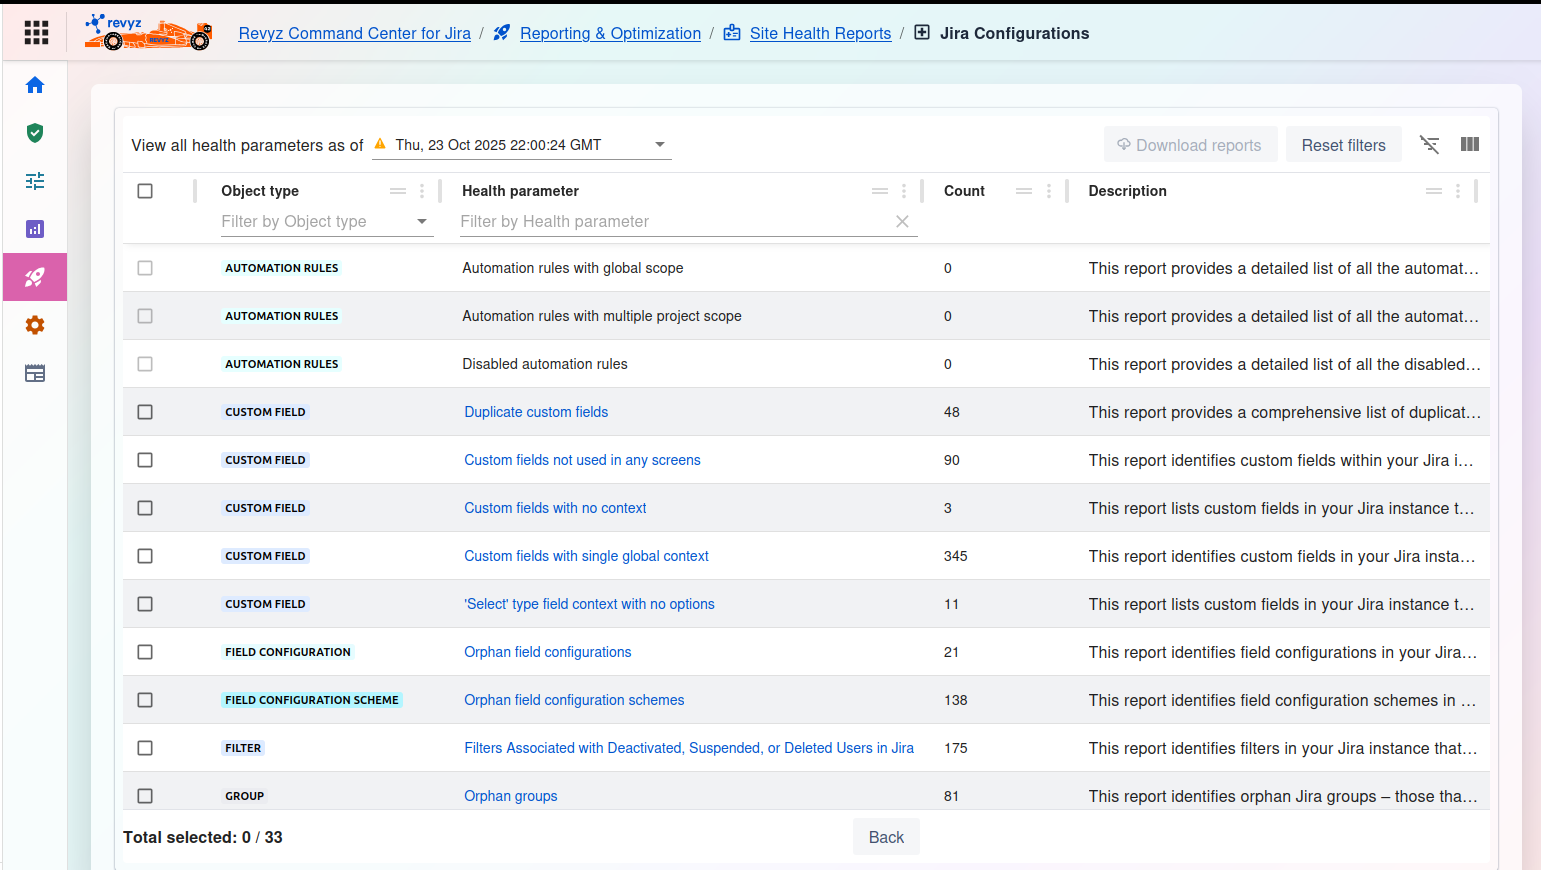Navigate to Site Health Reports breadcrumb
Screen dimensions: 1541x870
pos(820,33)
